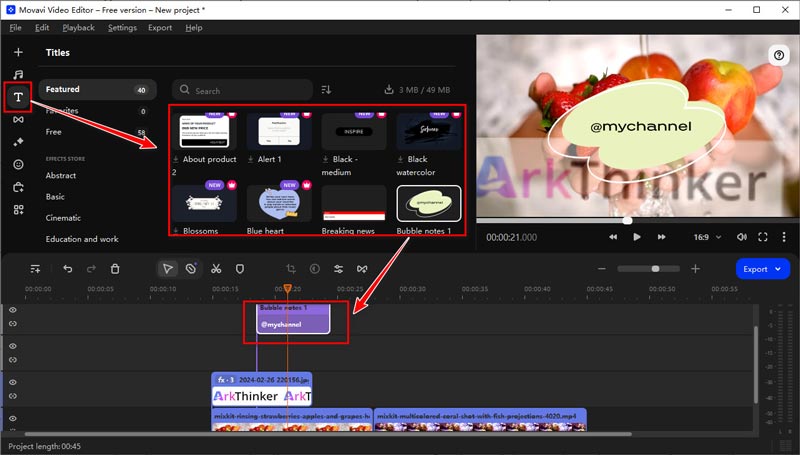Zoom in timeline with plus icon
The image size is (800, 455).
tap(695, 269)
